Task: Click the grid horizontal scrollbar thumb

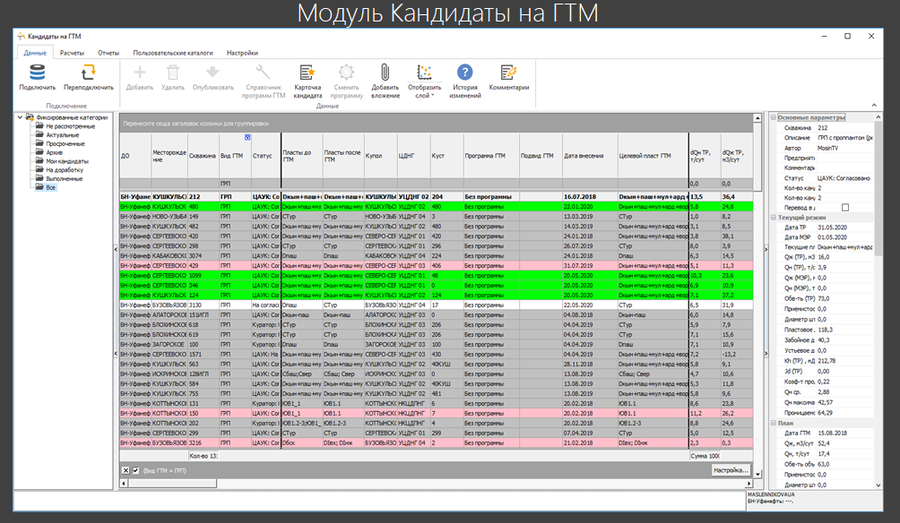Action: (x=172, y=483)
